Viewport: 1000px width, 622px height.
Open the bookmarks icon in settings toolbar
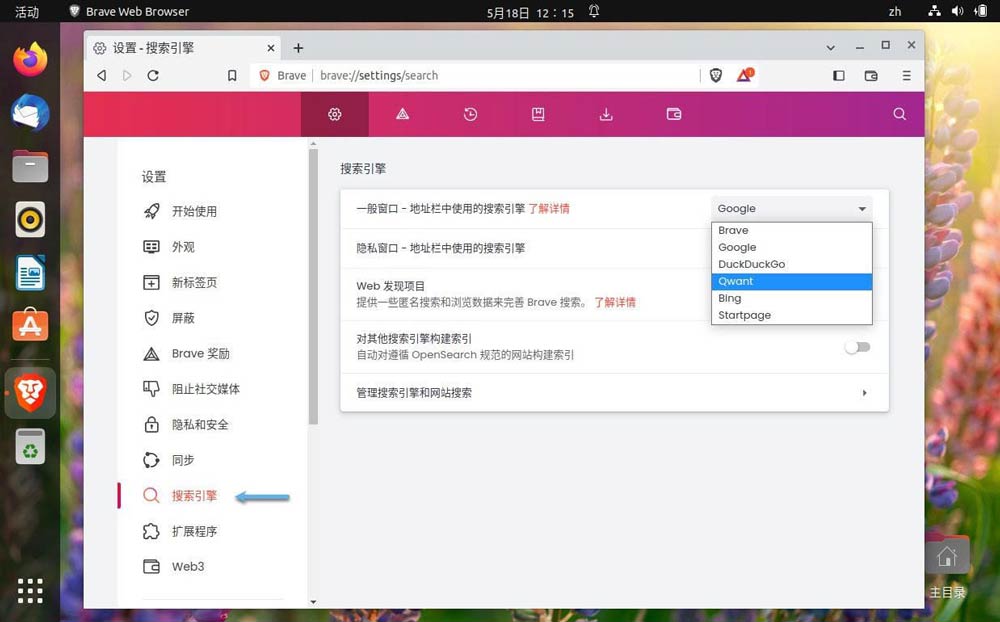click(x=538, y=115)
